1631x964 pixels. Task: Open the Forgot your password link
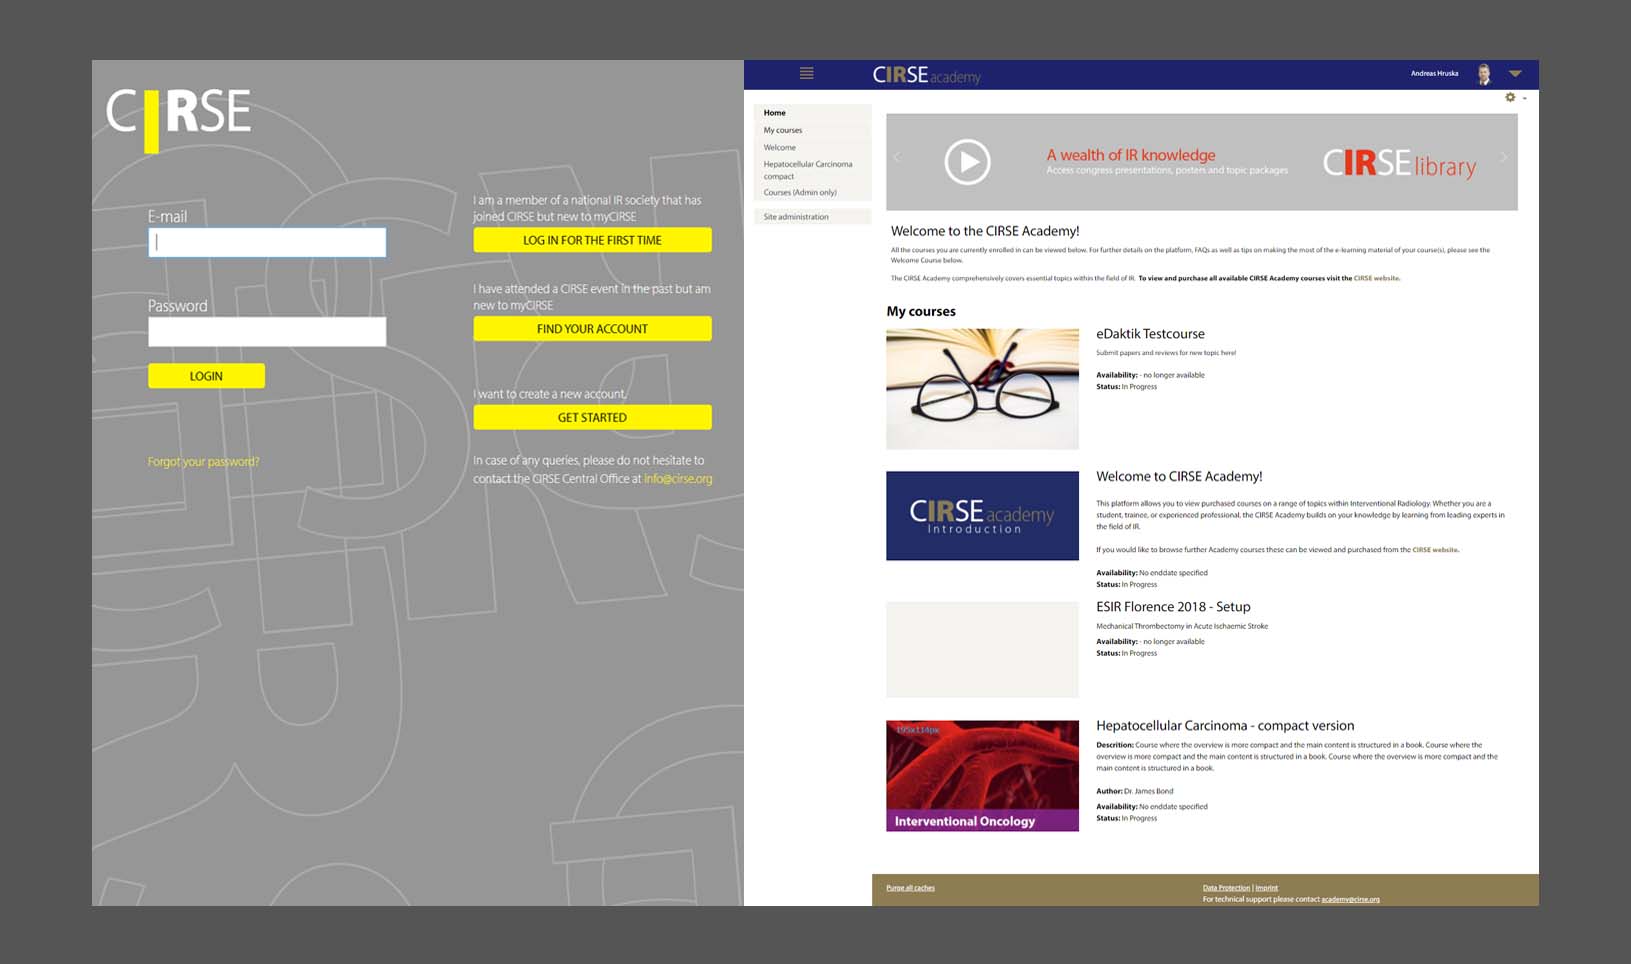pyautogui.click(x=203, y=461)
